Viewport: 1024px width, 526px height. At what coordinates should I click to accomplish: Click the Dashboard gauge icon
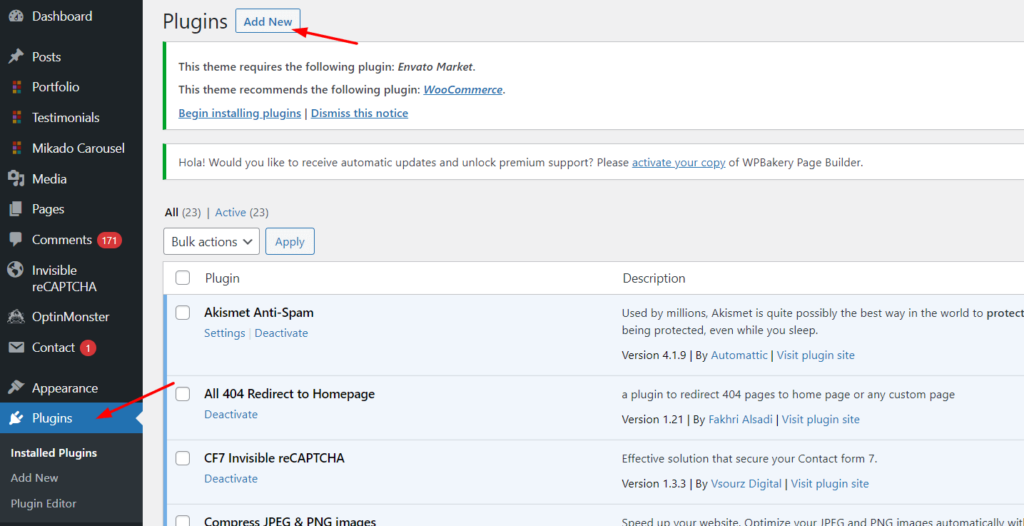point(16,16)
